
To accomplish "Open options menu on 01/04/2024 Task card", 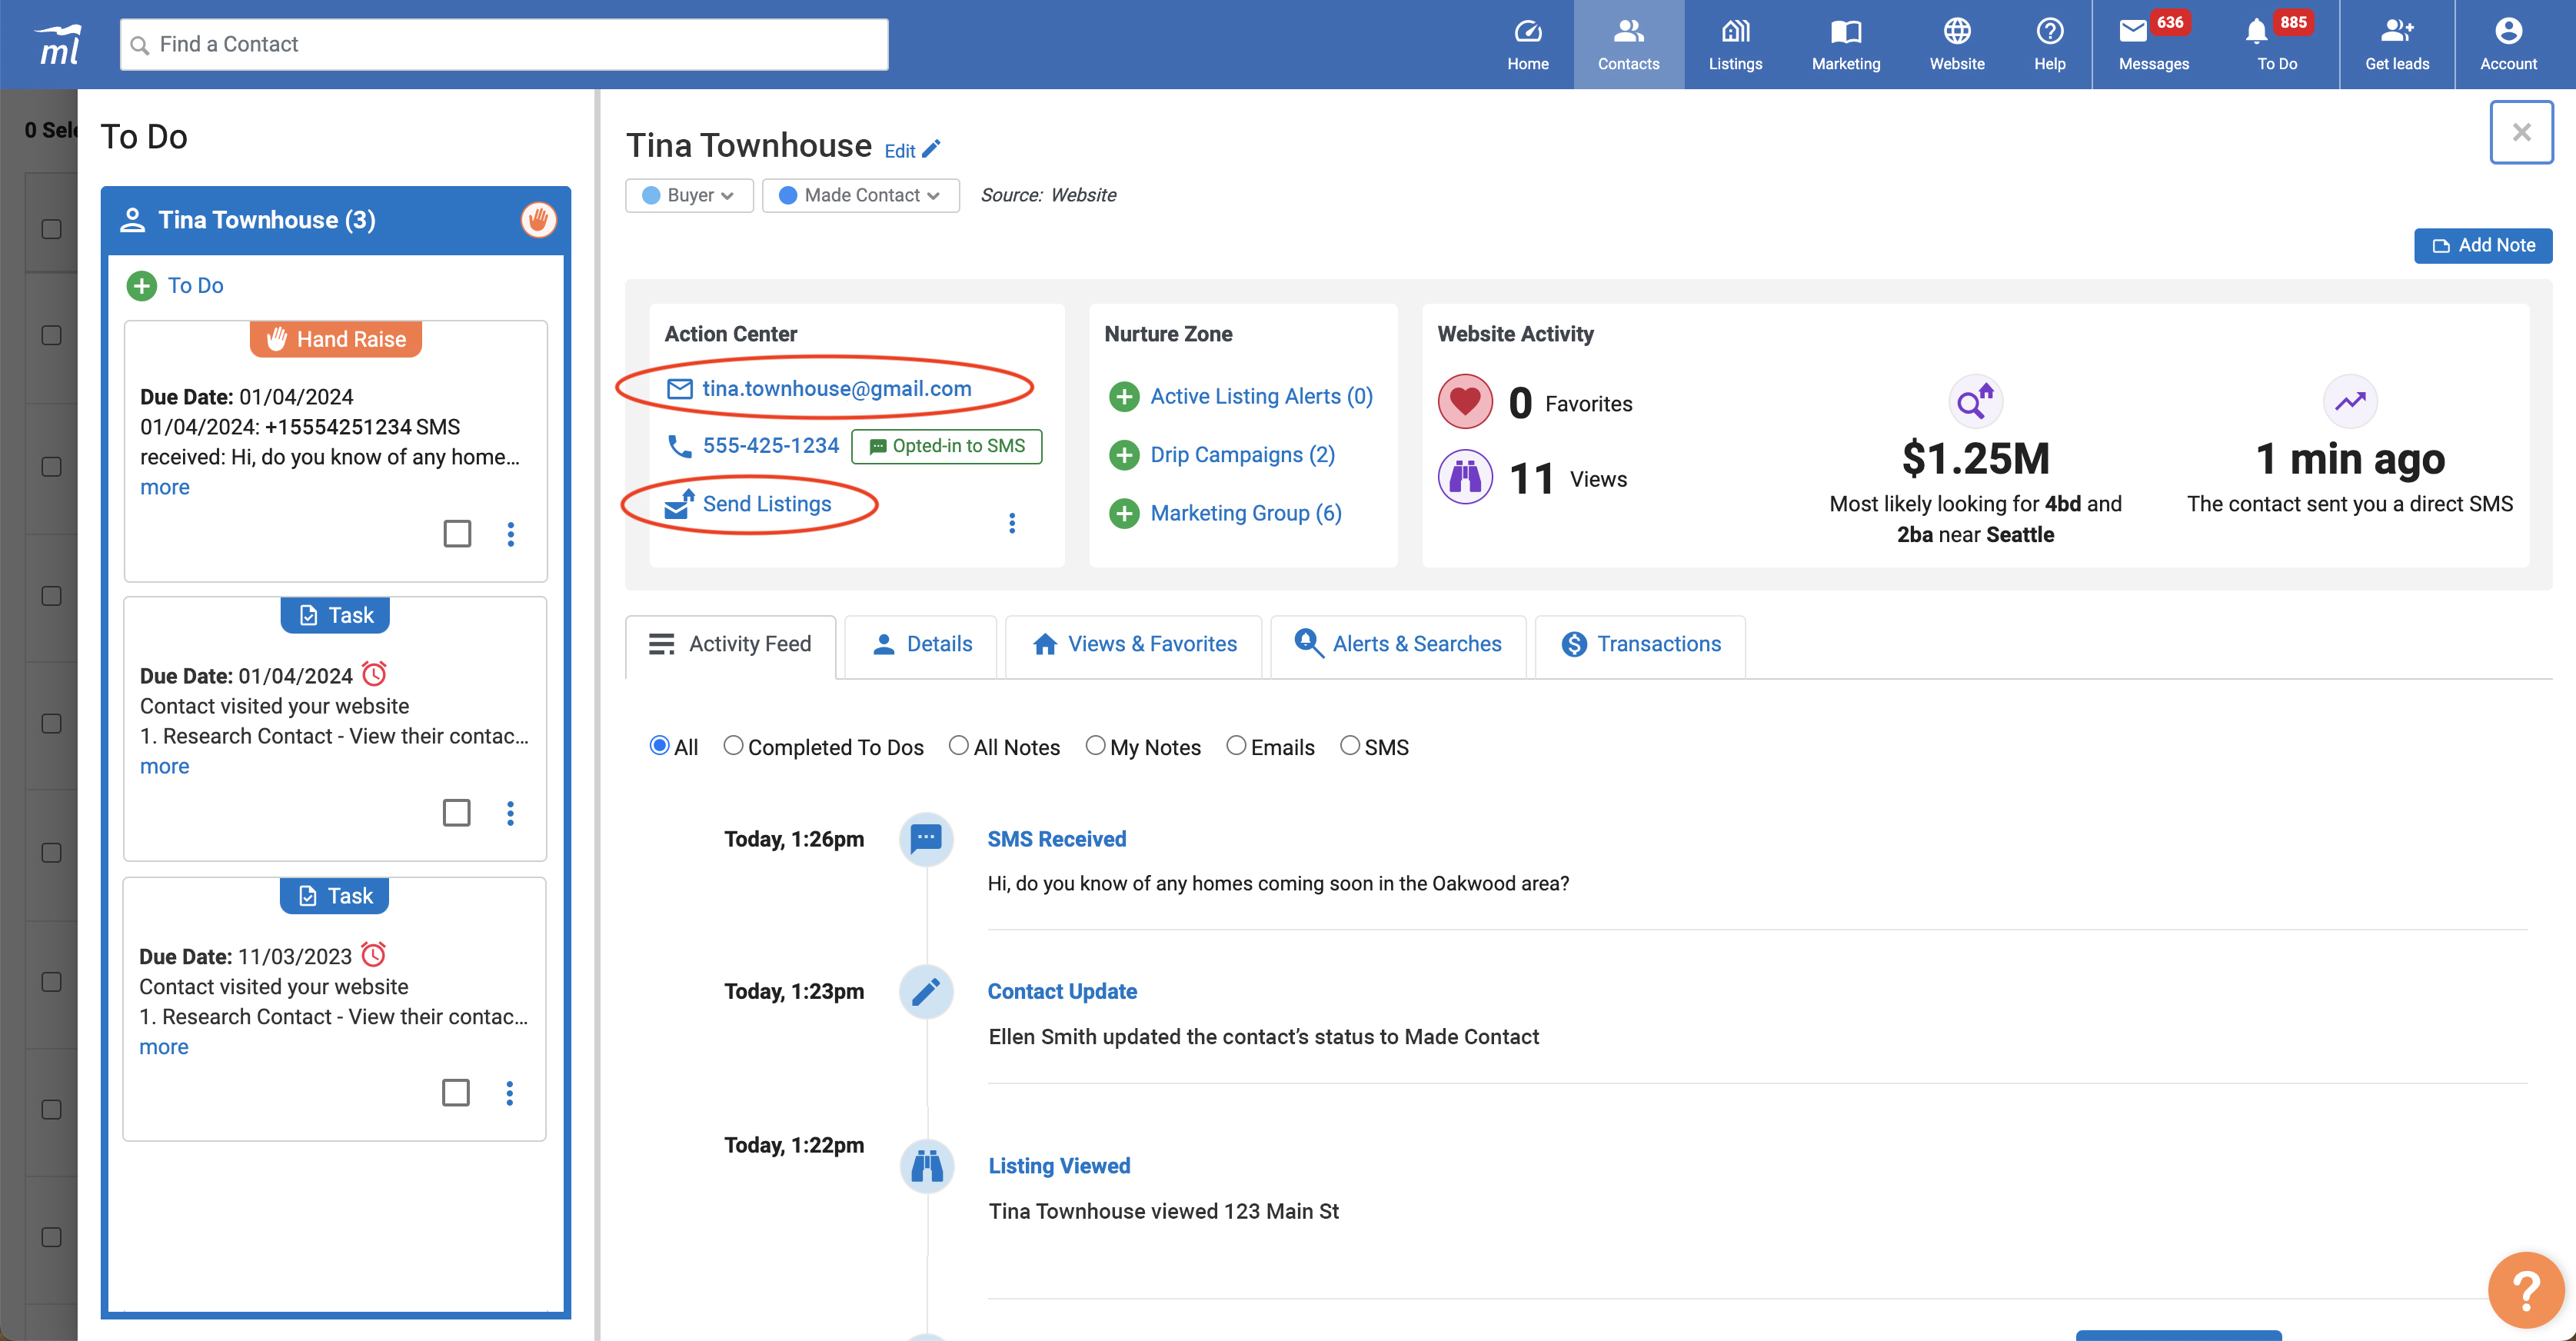I will (x=511, y=813).
